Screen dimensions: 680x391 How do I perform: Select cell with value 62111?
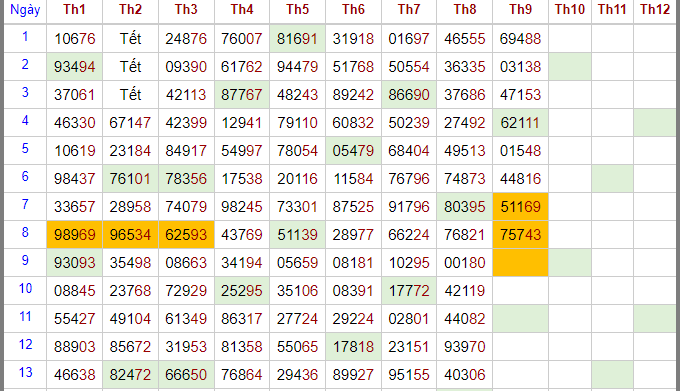click(520, 123)
